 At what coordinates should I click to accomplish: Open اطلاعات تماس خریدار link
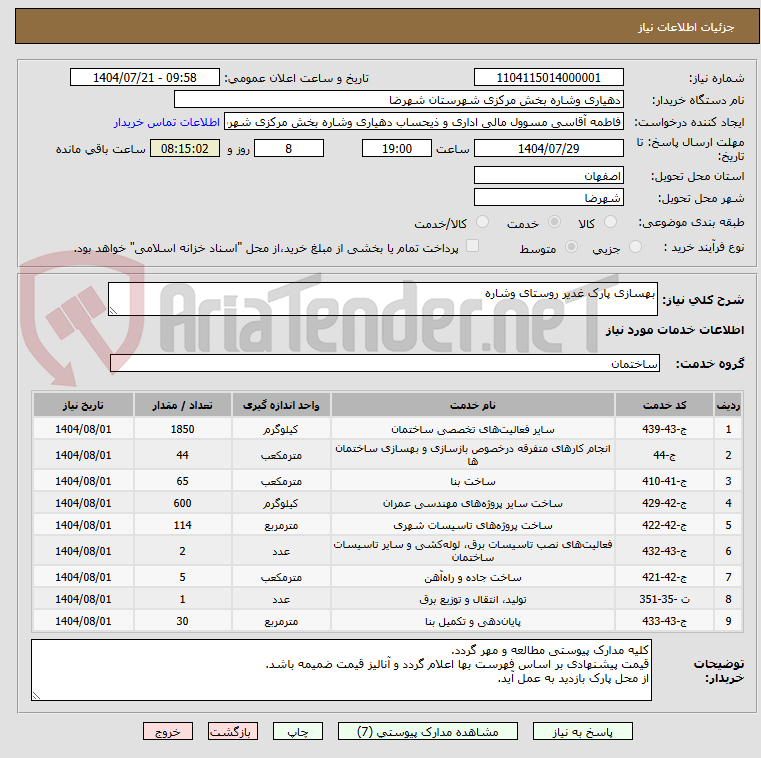coord(167,122)
